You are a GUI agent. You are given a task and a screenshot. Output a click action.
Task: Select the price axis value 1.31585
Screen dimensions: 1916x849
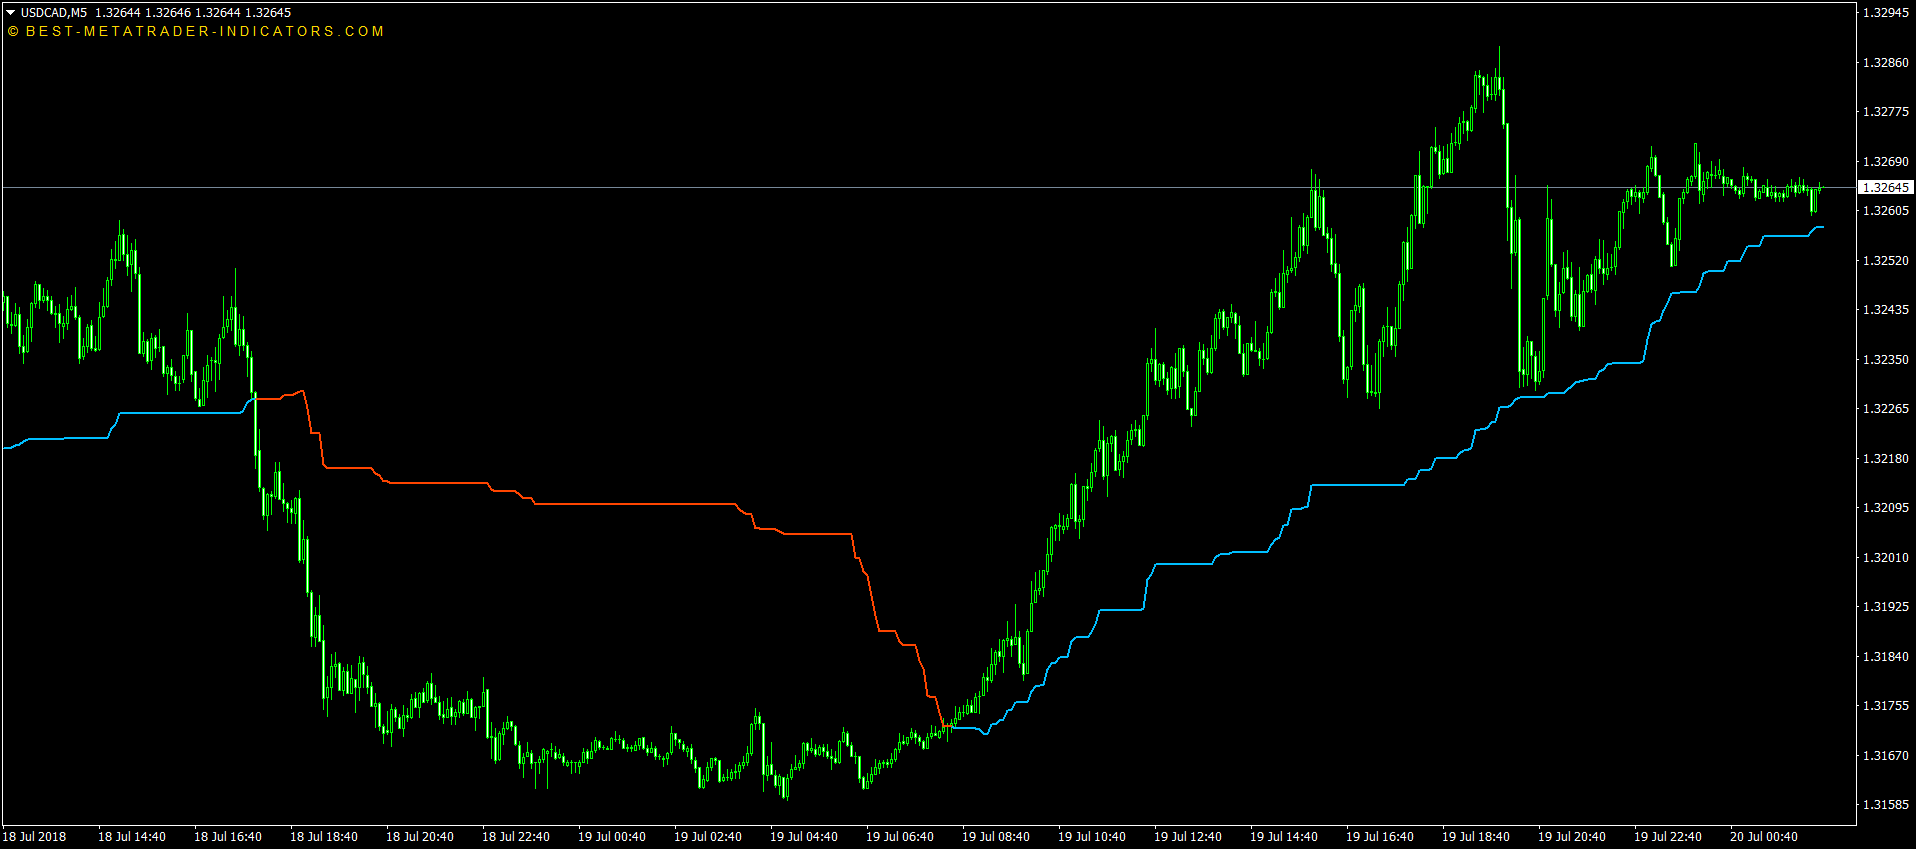(1885, 805)
